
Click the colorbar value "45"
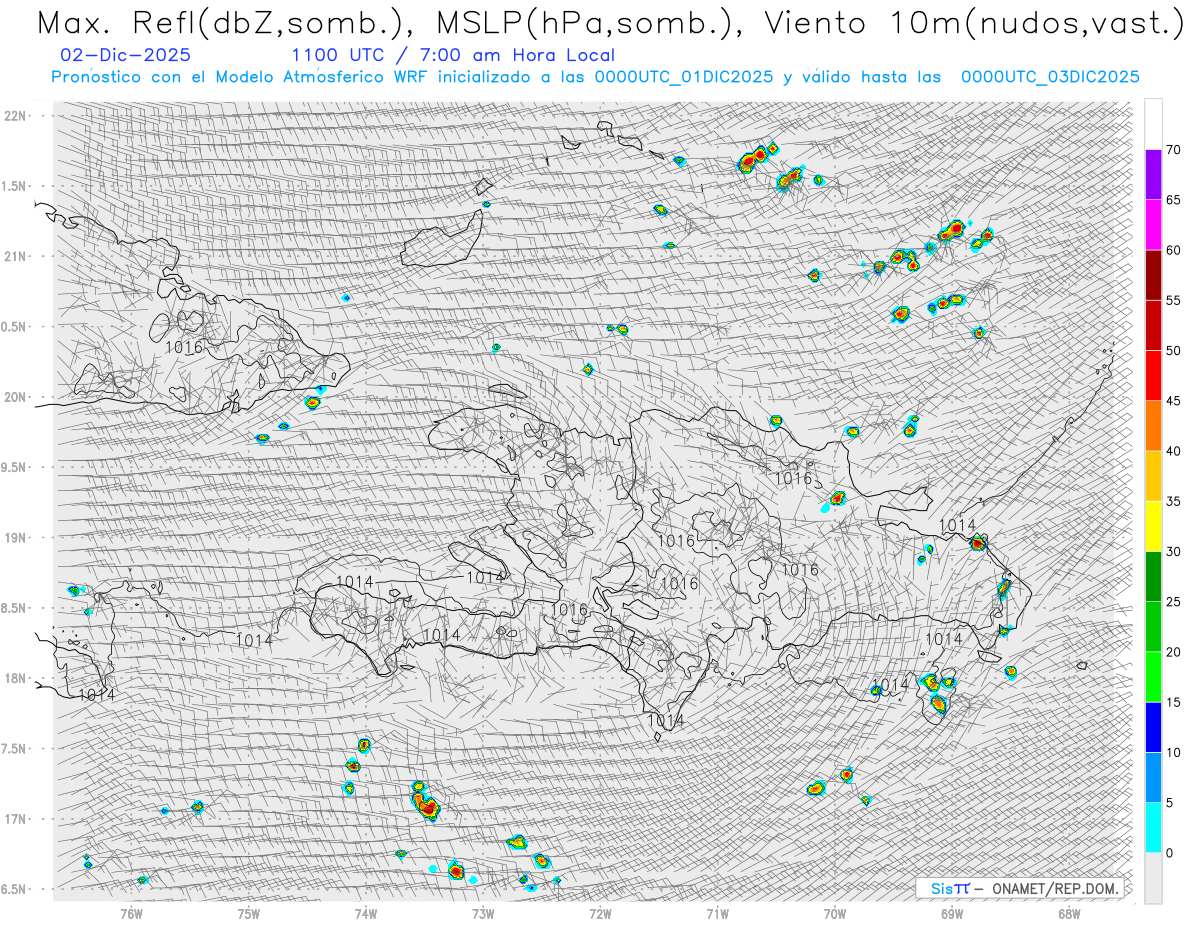point(1174,401)
